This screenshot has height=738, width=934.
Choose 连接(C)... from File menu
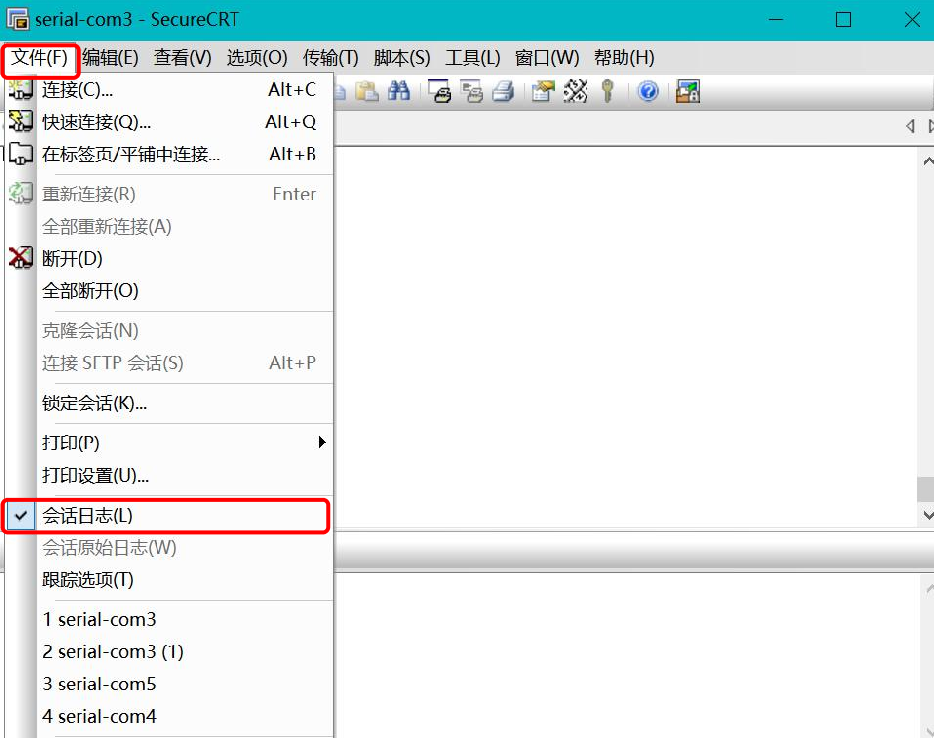pos(169,89)
